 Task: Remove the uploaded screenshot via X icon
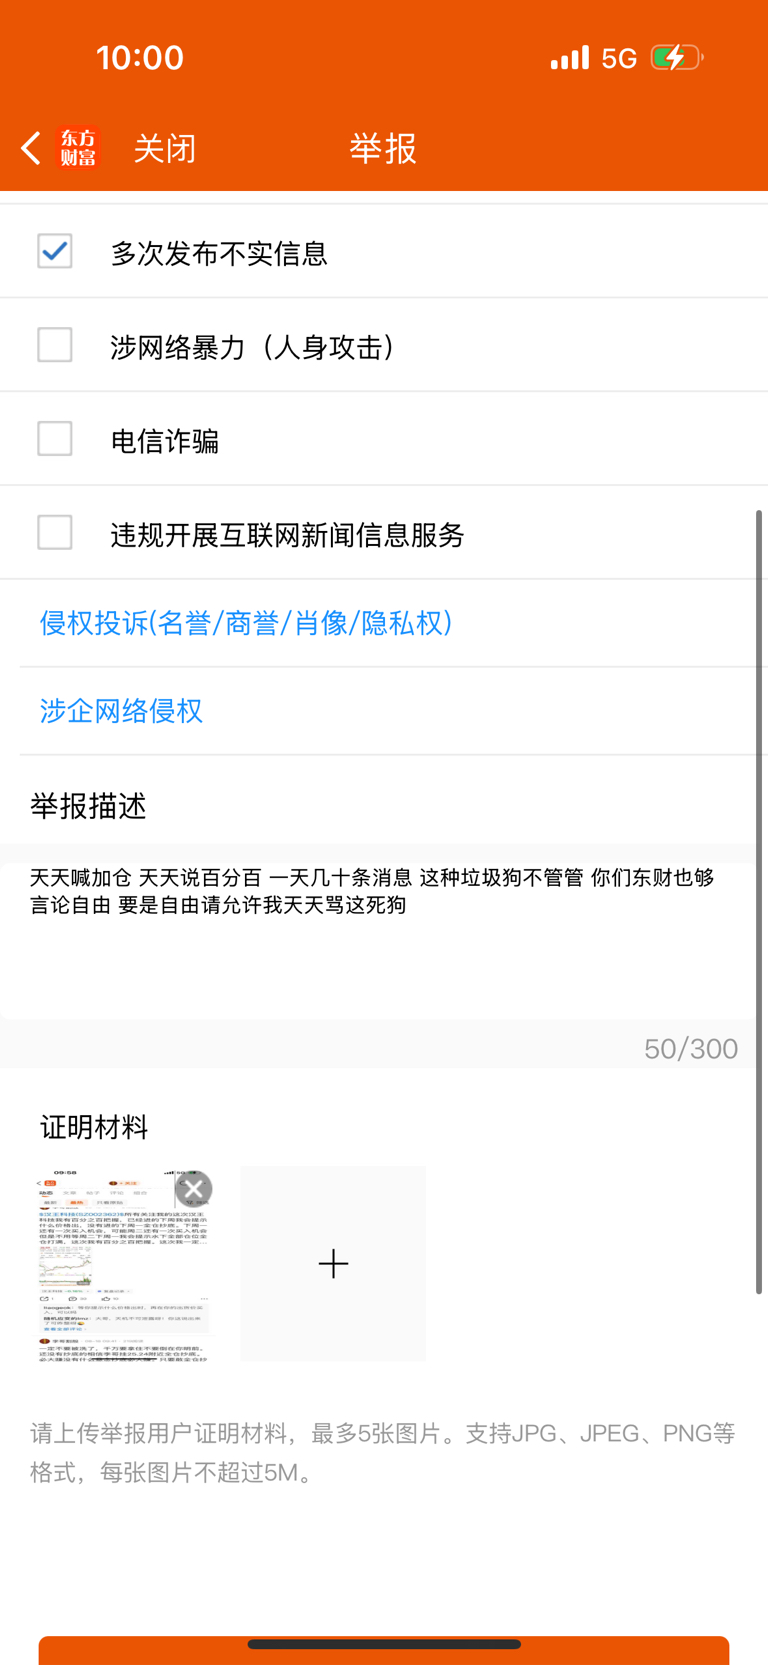(x=193, y=1189)
